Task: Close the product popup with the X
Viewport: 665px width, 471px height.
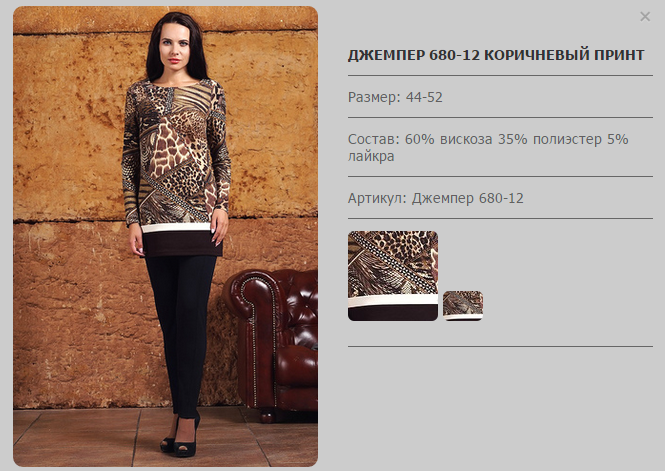Action: coord(645,17)
